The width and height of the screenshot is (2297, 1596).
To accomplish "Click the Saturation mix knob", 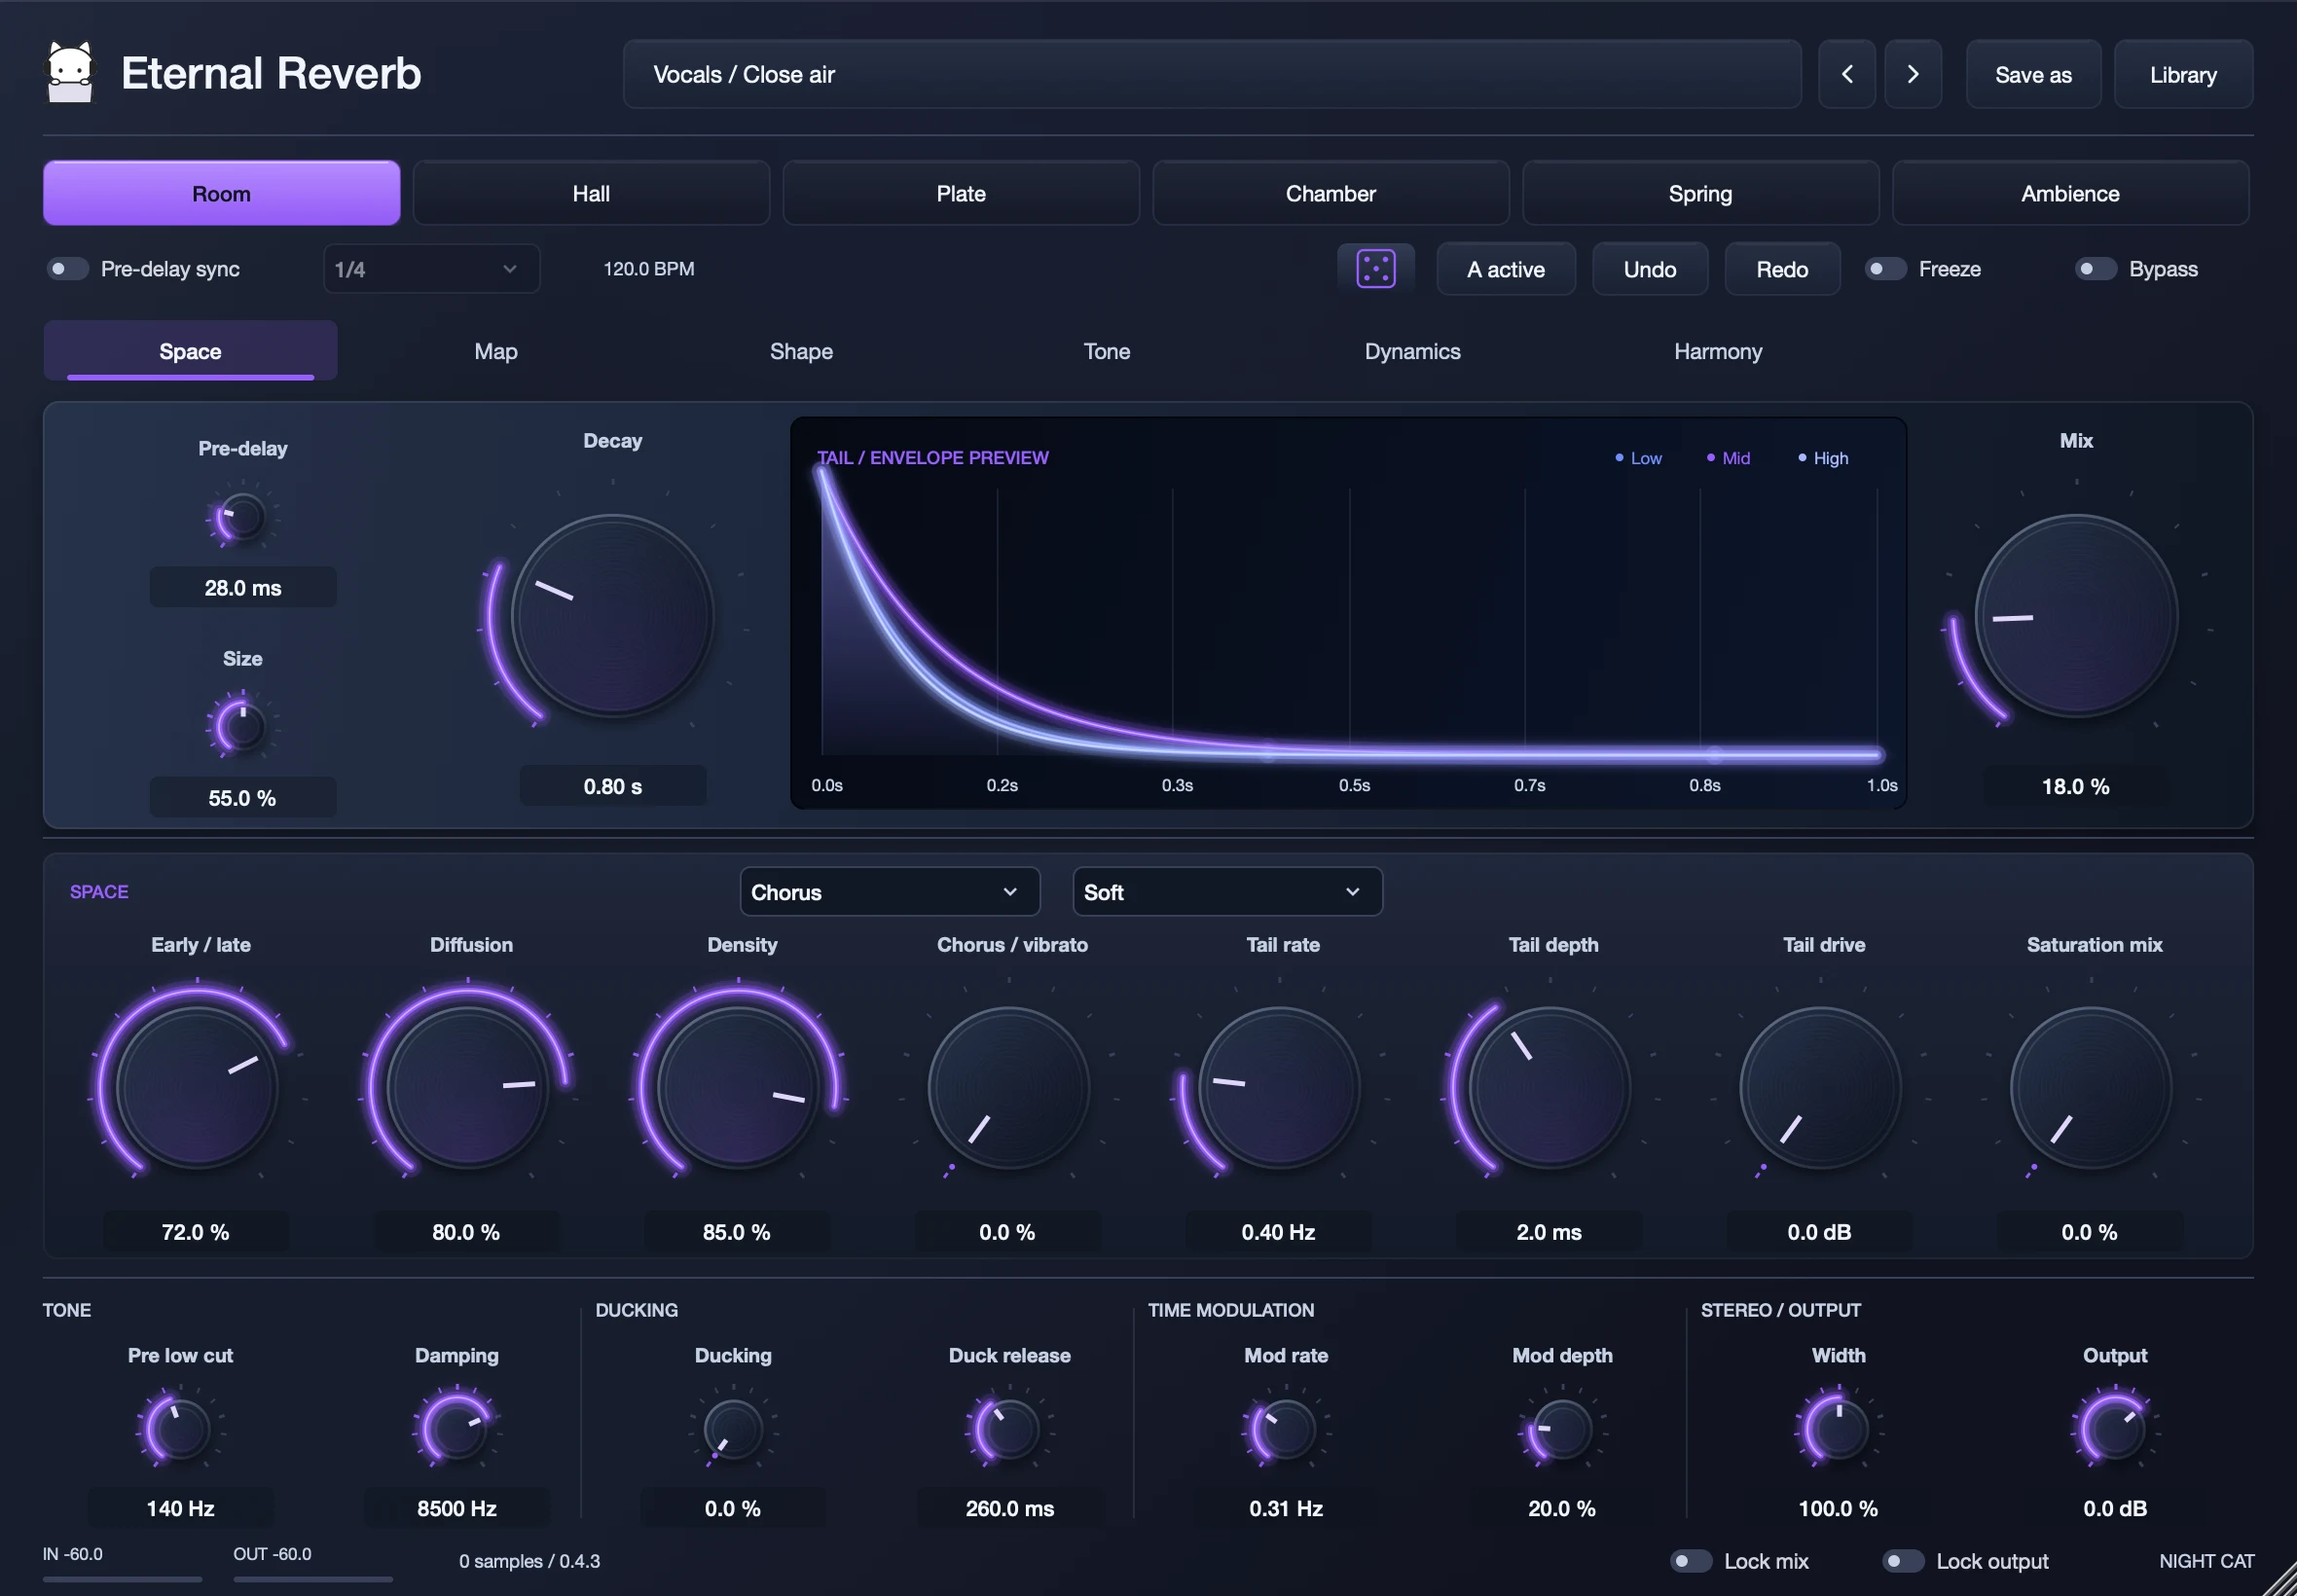I will point(2090,1086).
